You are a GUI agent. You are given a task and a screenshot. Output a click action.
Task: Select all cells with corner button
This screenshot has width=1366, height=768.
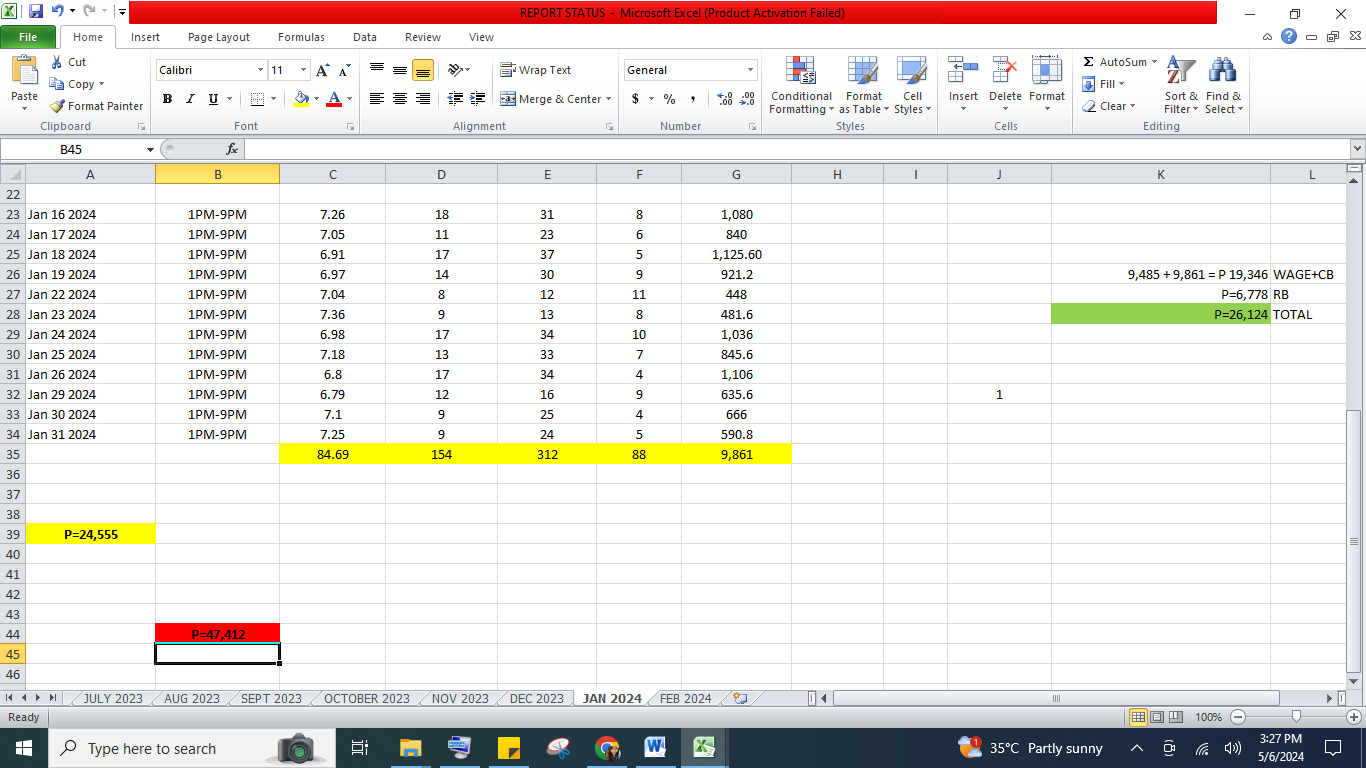[13, 174]
